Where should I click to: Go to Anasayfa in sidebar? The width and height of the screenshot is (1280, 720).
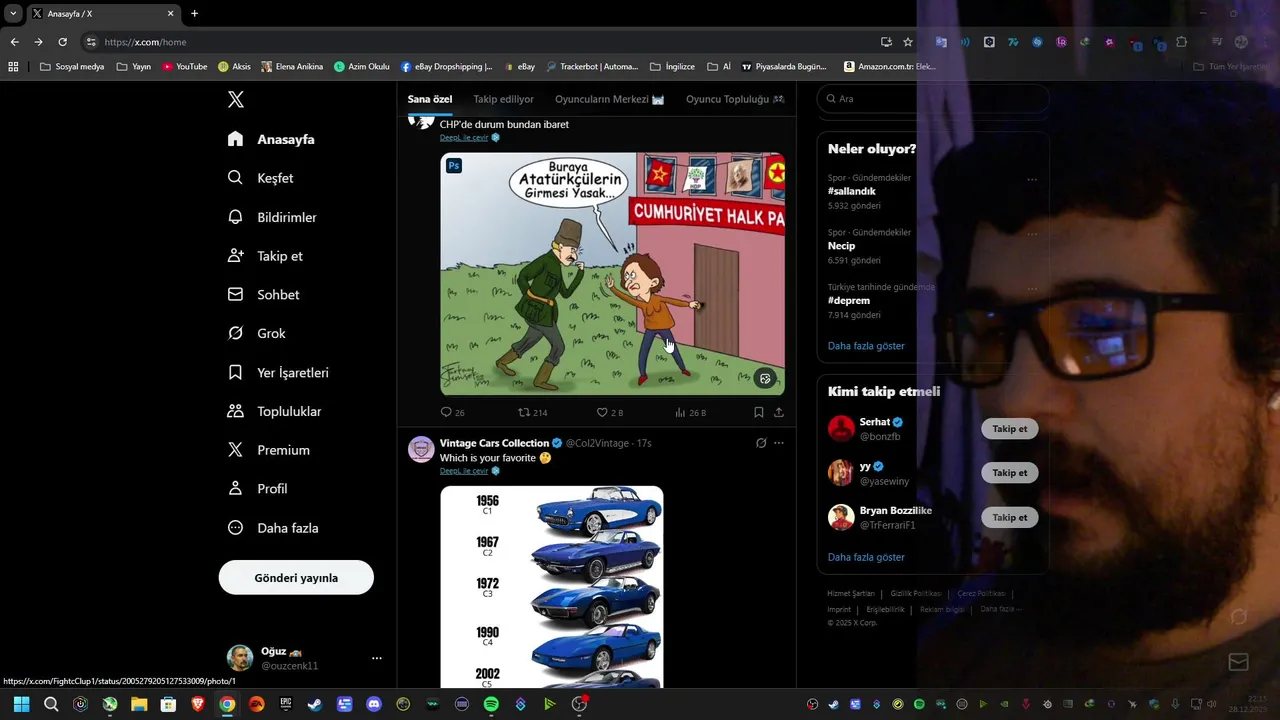point(271,139)
